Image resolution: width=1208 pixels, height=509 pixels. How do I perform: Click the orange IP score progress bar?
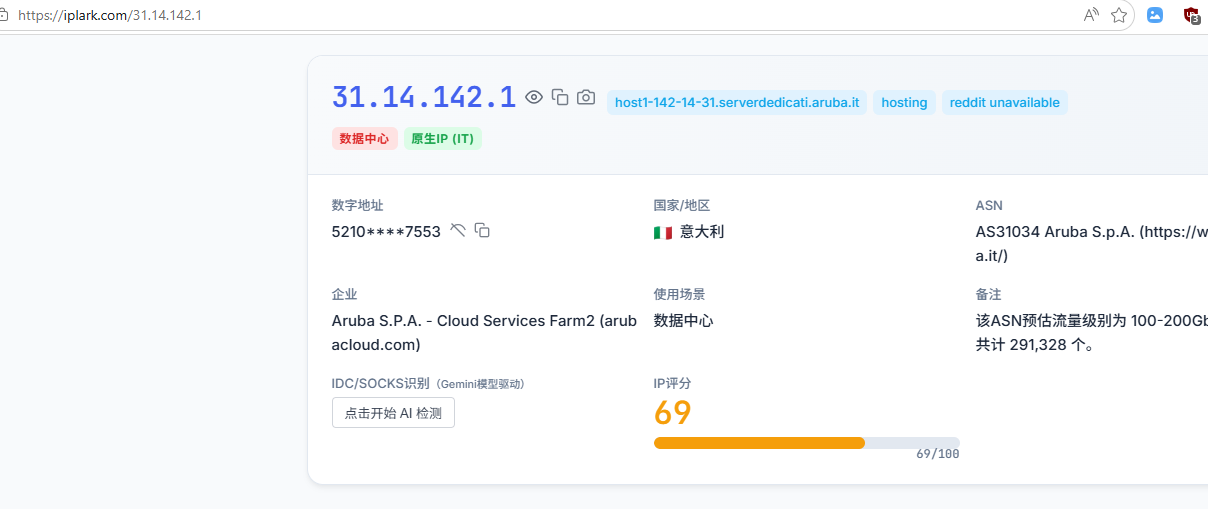(759, 442)
